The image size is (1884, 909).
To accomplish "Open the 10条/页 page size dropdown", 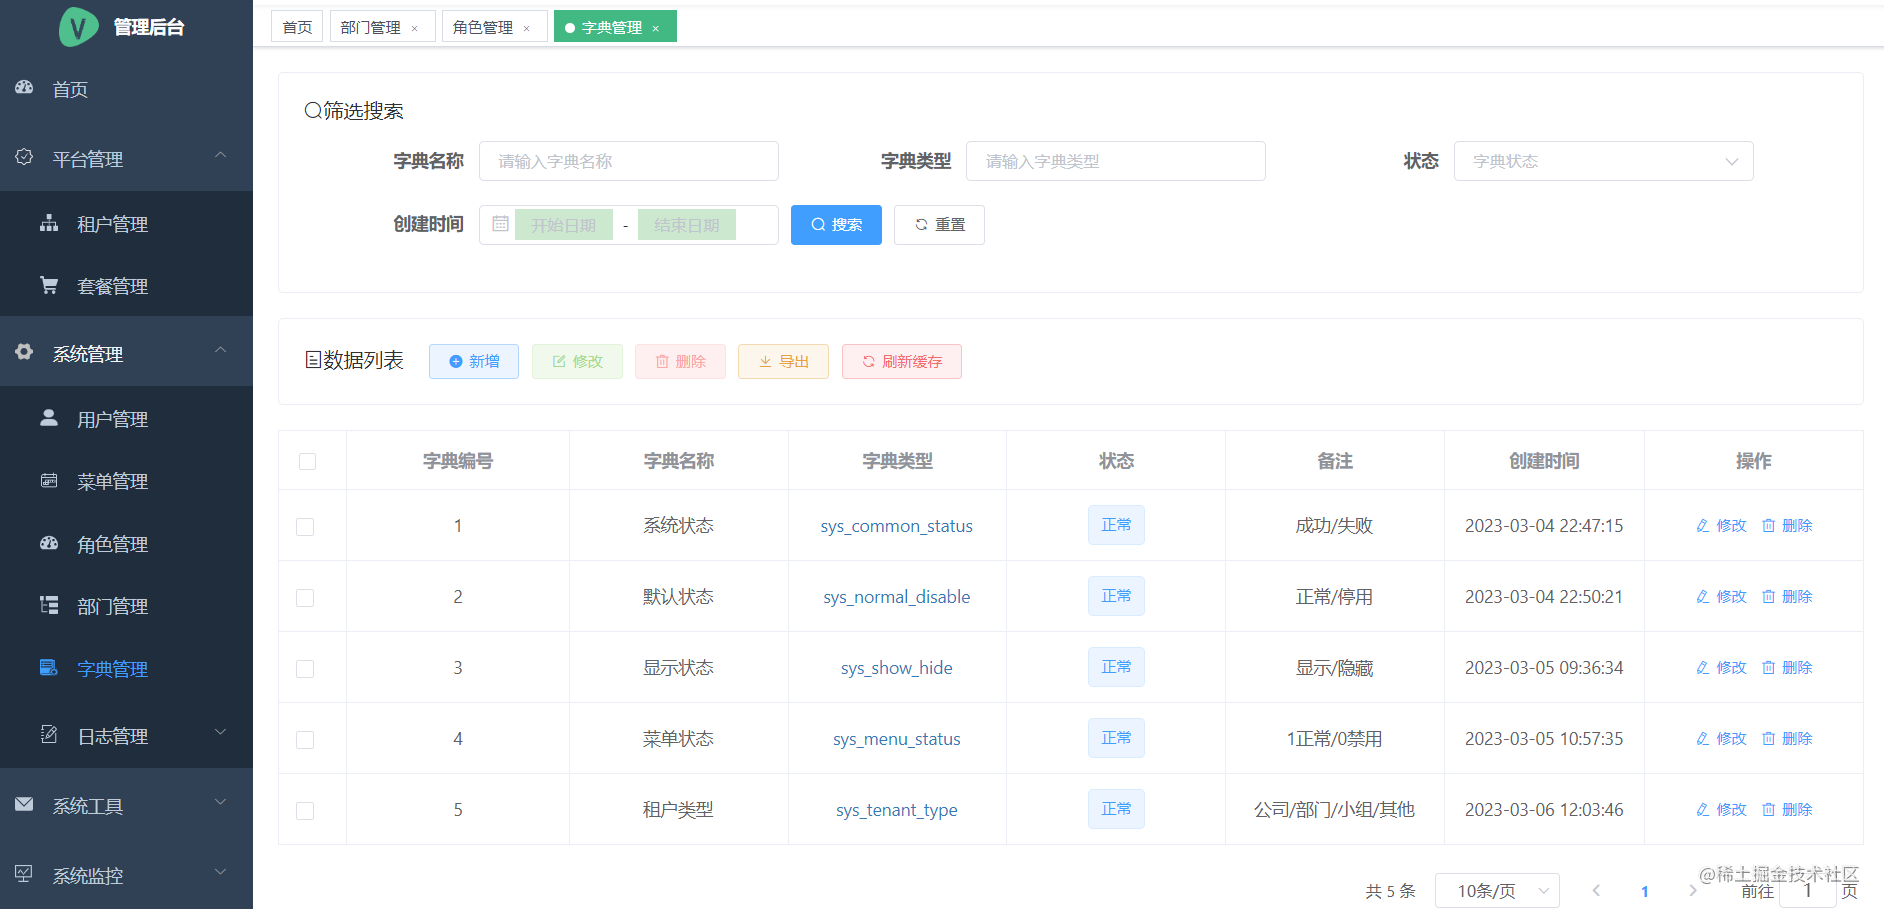I will (x=1497, y=890).
